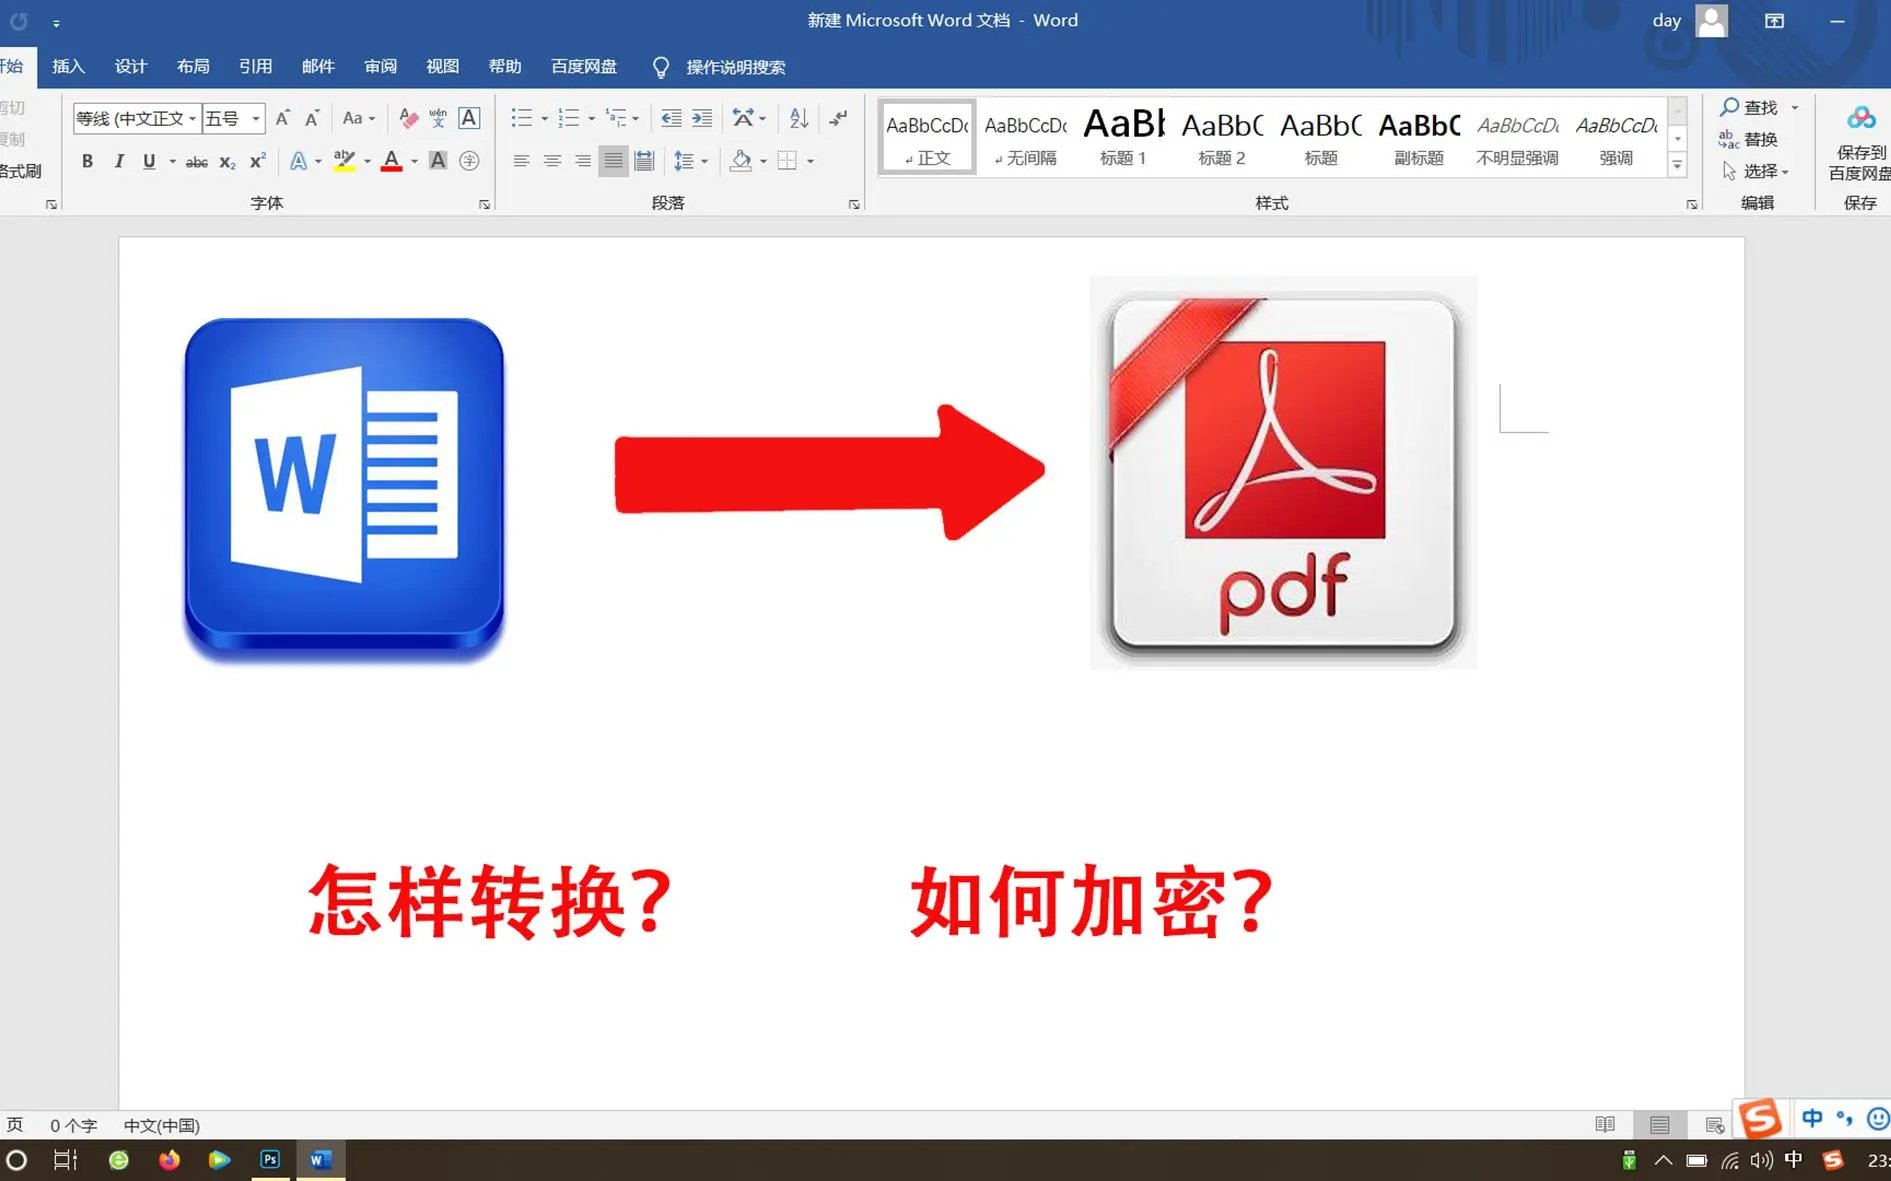Image resolution: width=1891 pixels, height=1181 pixels.
Task: Open the 插入 tab
Action: [68, 67]
